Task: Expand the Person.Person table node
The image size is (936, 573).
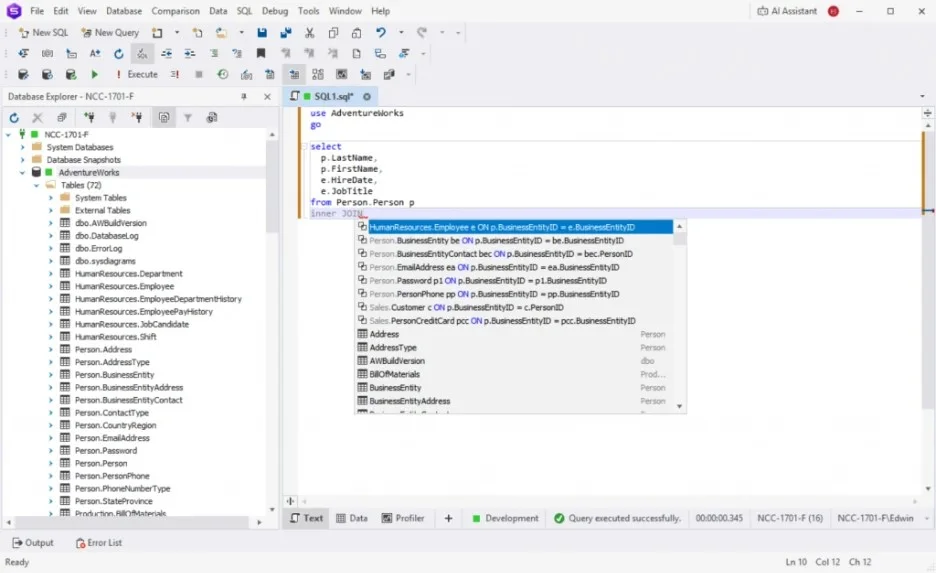Action: (x=51, y=464)
